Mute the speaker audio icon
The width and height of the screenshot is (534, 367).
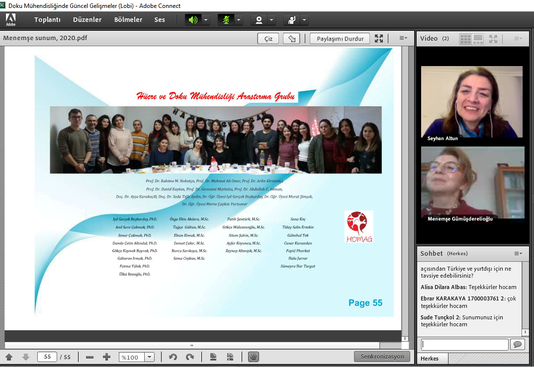[x=193, y=20]
